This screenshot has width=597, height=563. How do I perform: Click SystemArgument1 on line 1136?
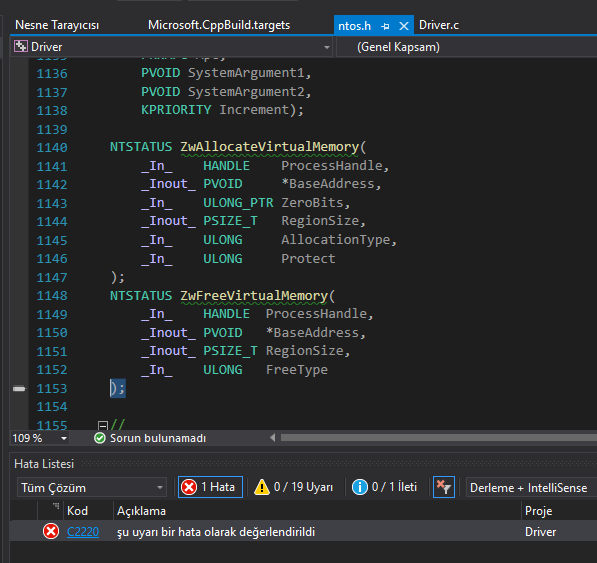click(246, 73)
